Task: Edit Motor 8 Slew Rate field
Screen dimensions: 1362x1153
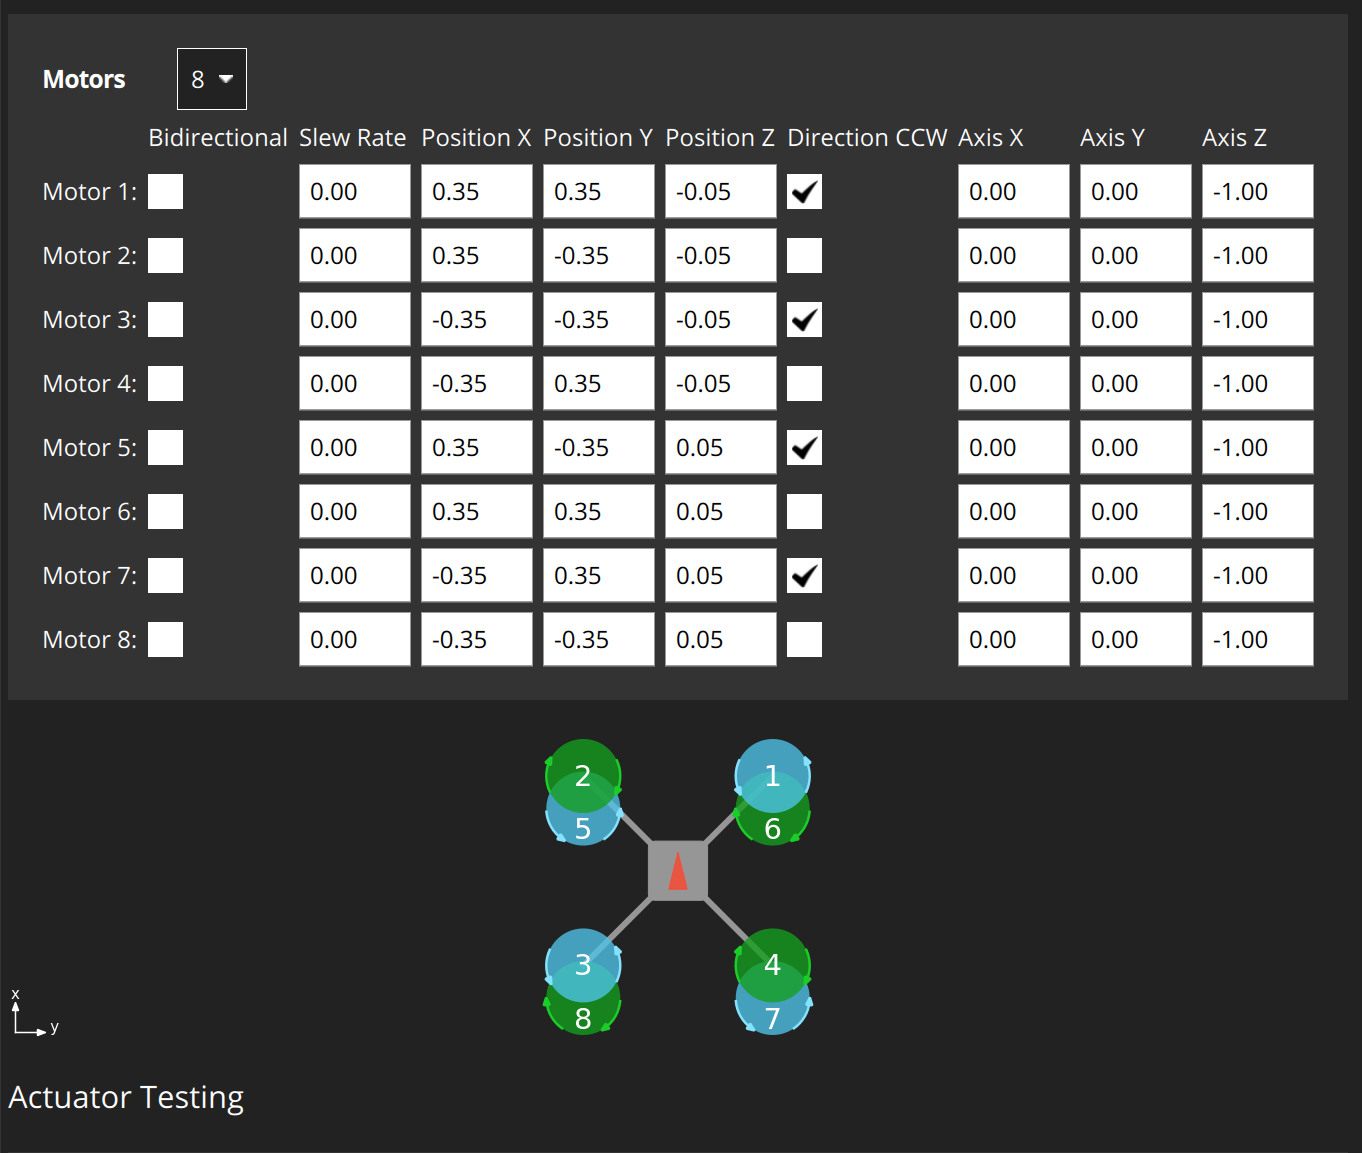Action: [x=355, y=639]
